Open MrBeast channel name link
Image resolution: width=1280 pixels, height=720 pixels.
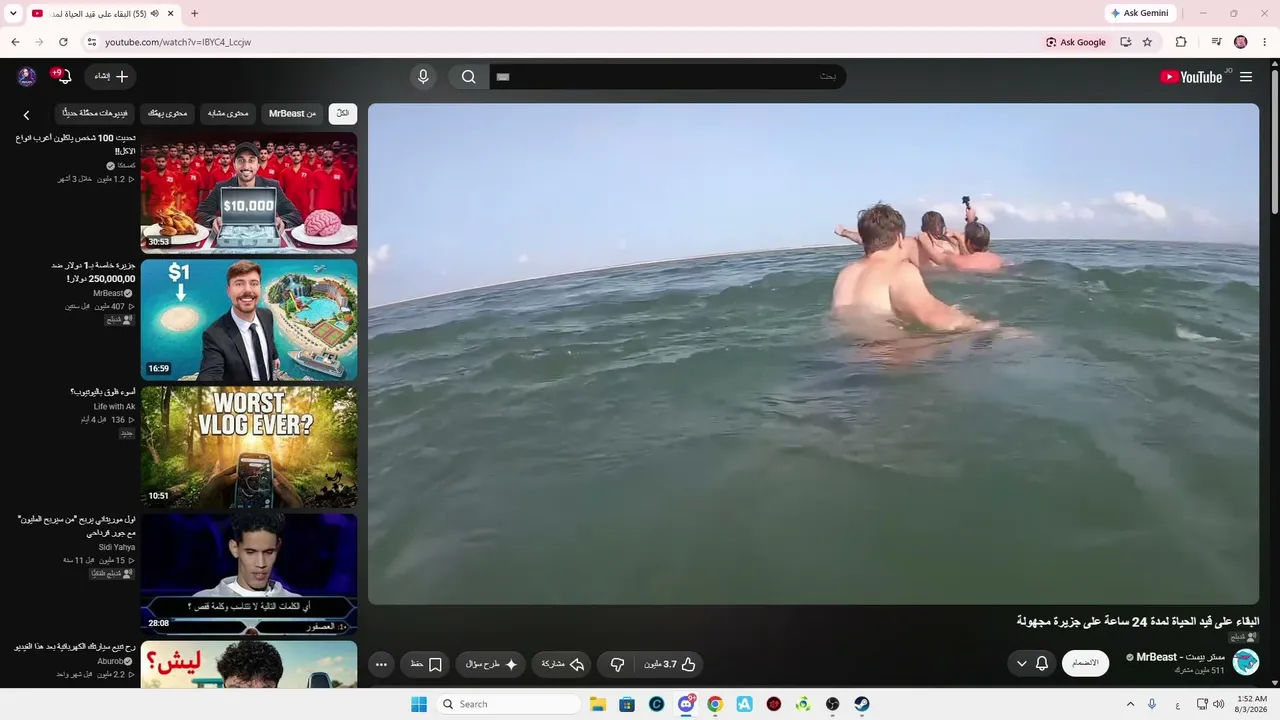tap(1180, 657)
